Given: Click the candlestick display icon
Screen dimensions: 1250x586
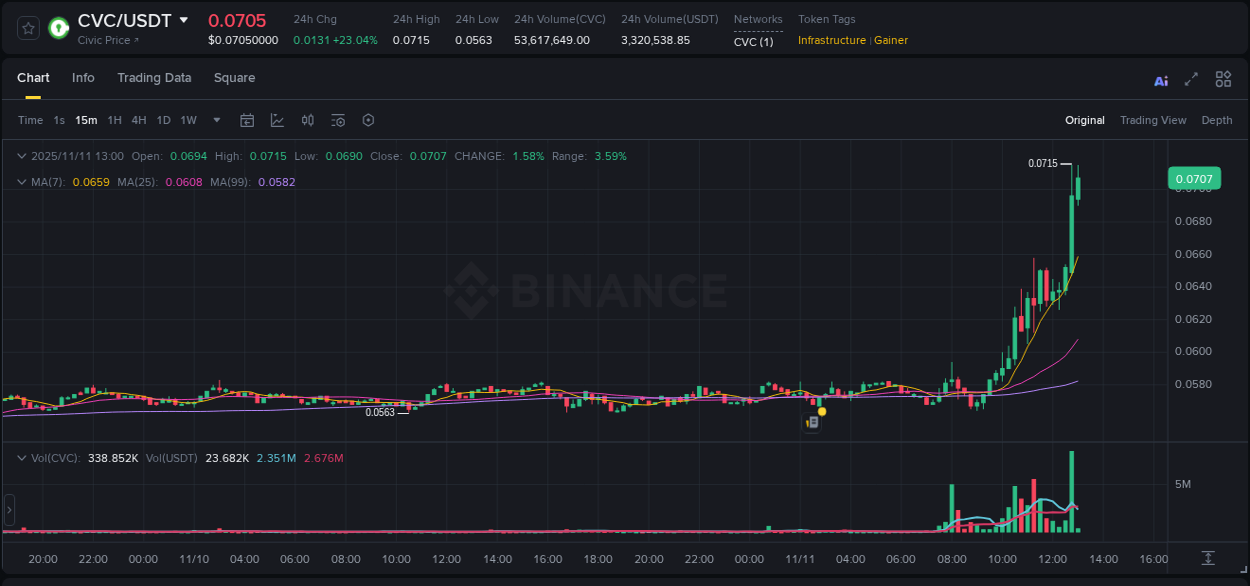Looking at the screenshot, I should pos(308,120).
